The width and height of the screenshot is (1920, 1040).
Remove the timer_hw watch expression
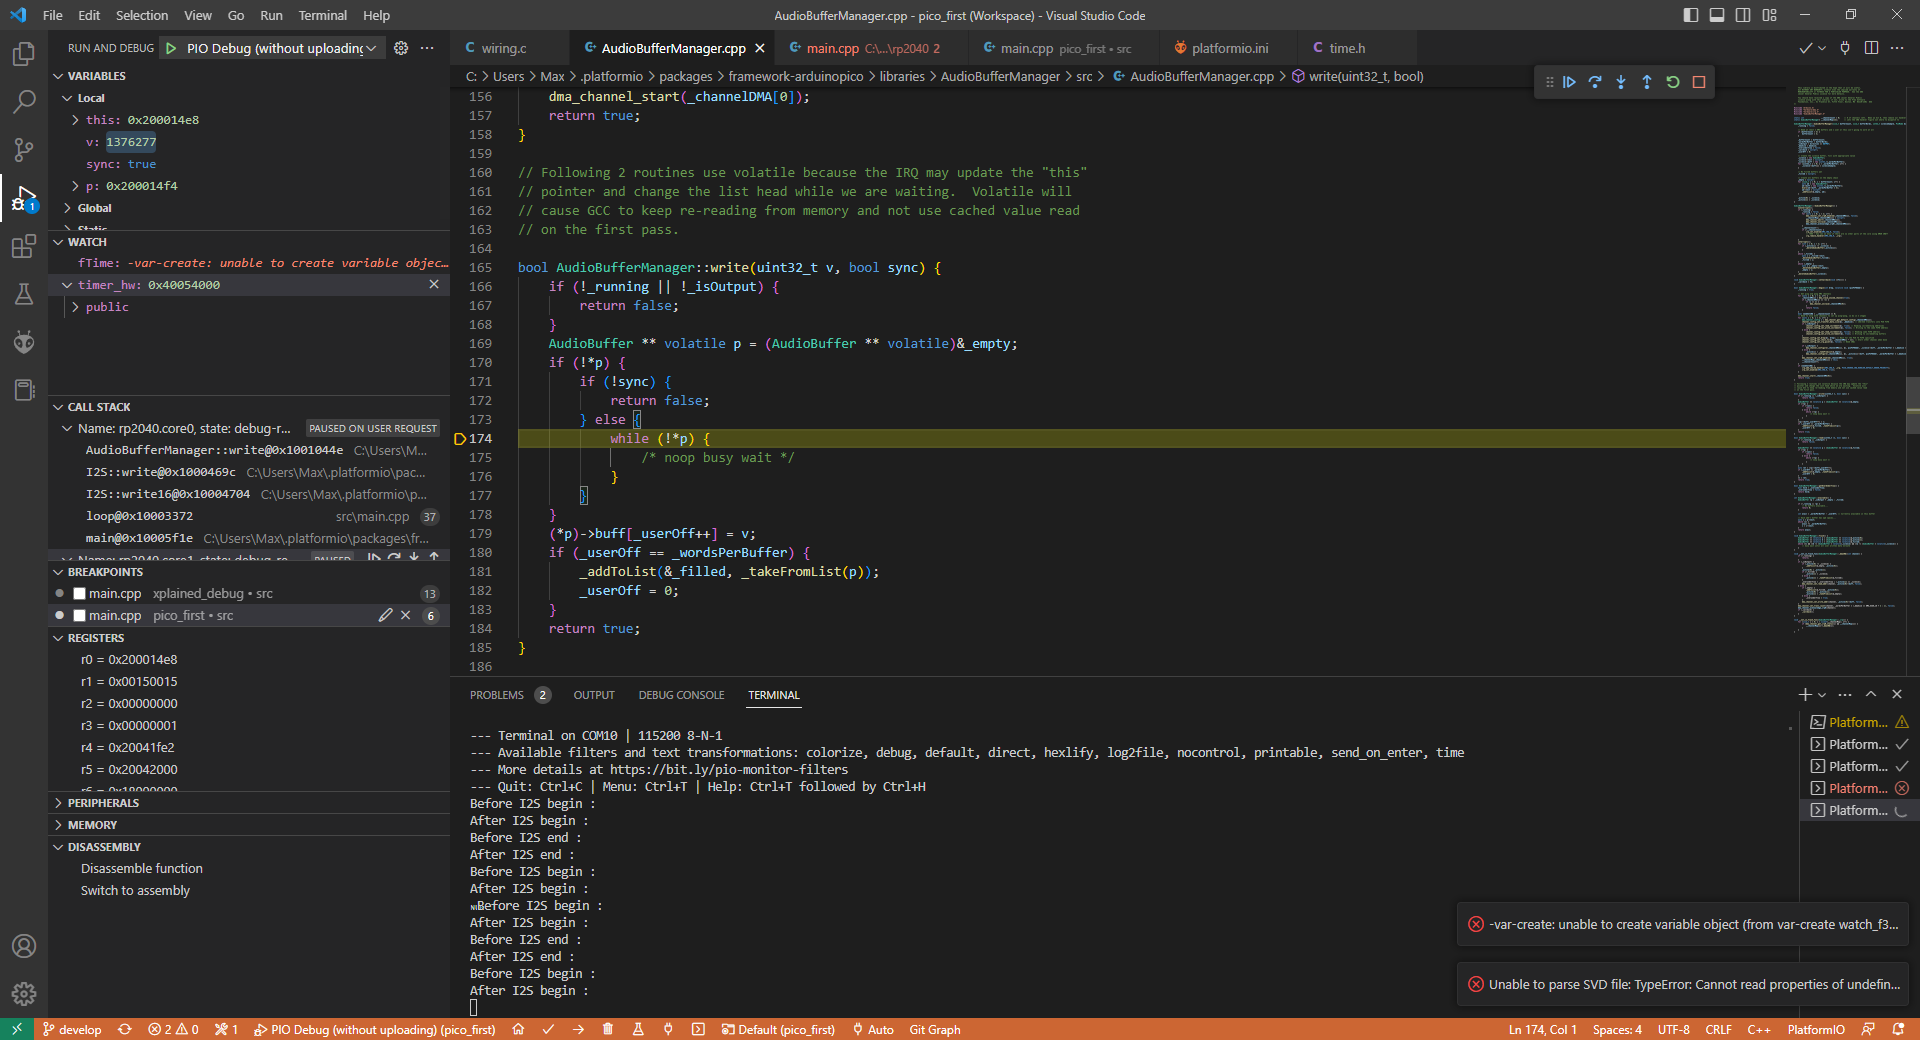coord(434,284)
